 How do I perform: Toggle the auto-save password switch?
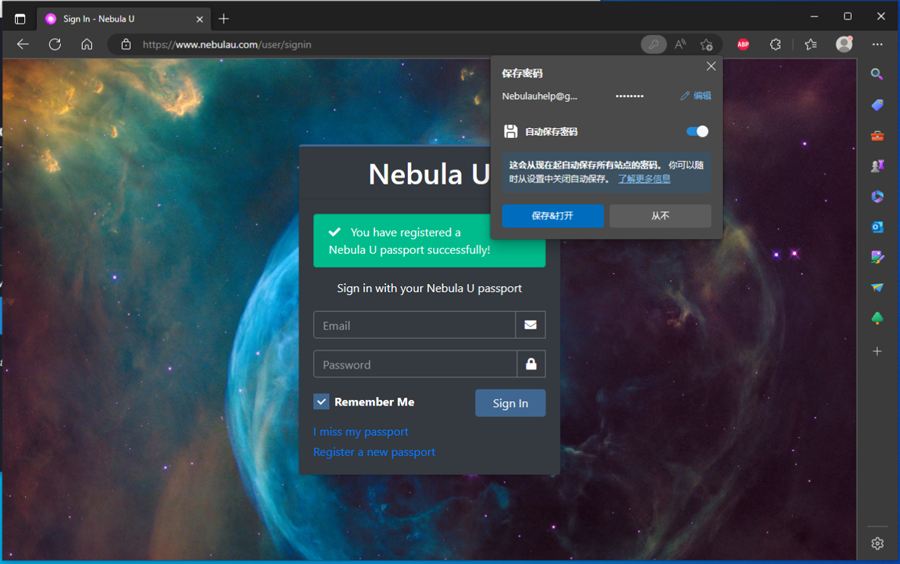697,131
